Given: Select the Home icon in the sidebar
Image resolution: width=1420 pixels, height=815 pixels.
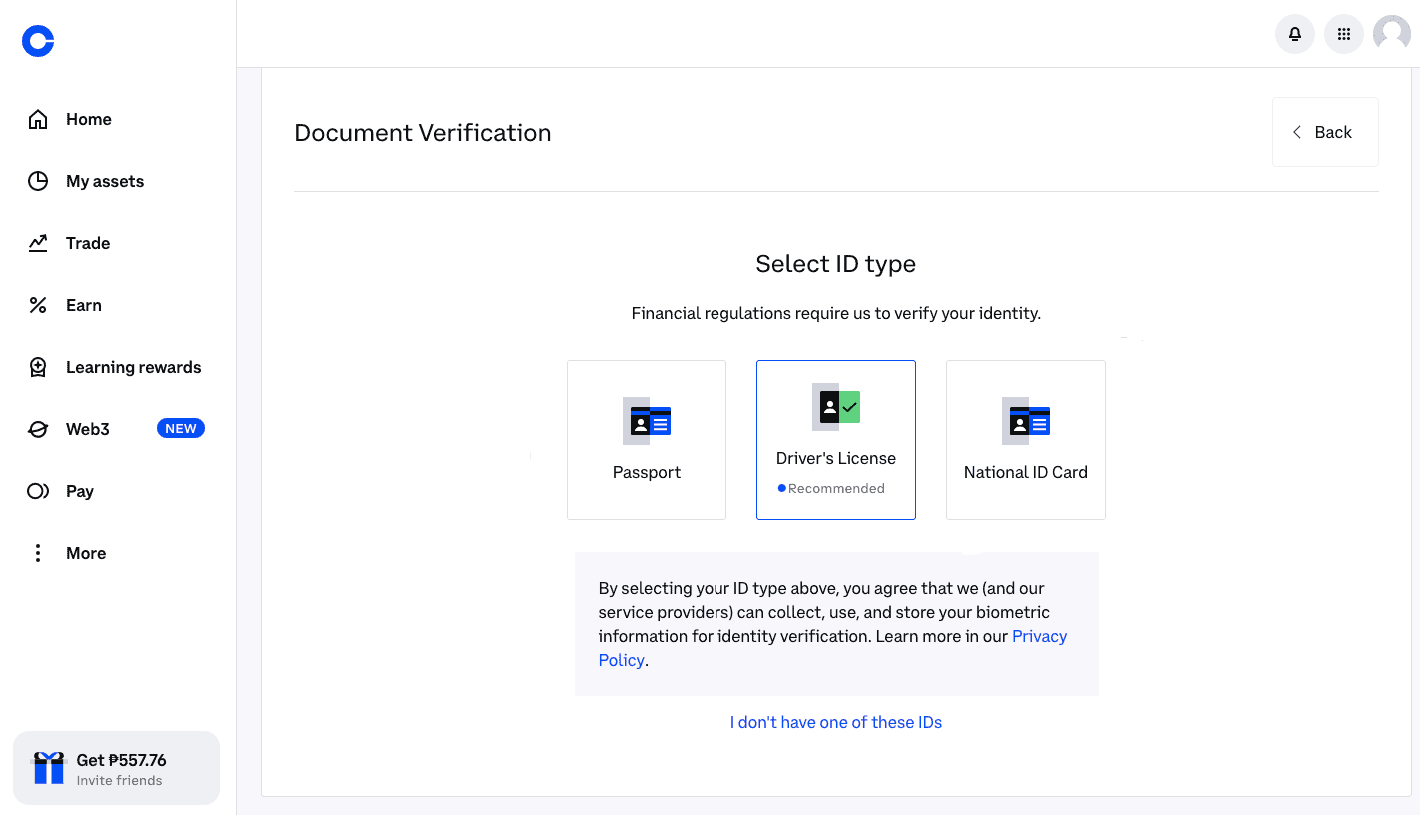Looking at the screenshot, I should [x=37, y=119].
